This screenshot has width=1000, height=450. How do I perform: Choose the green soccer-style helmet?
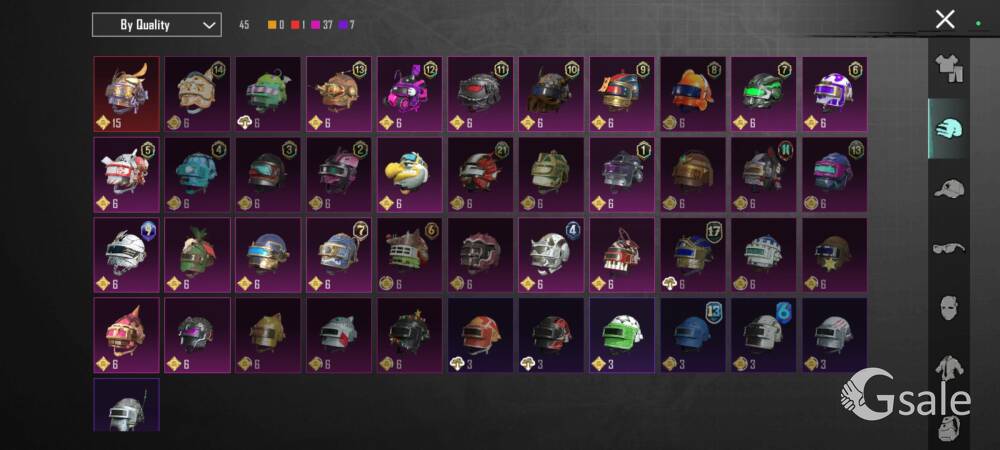point(622,335)
